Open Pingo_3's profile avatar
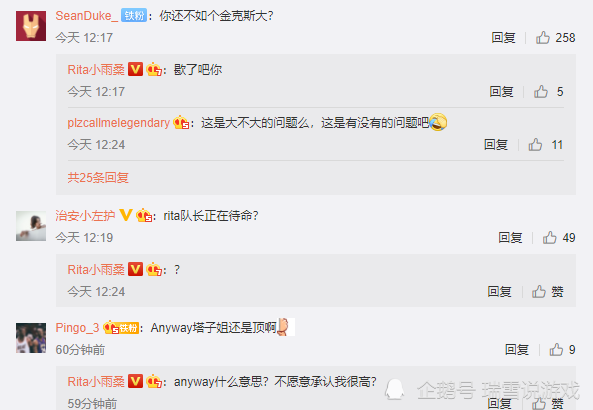The image size is (593, 410). [x=31, y=338]
